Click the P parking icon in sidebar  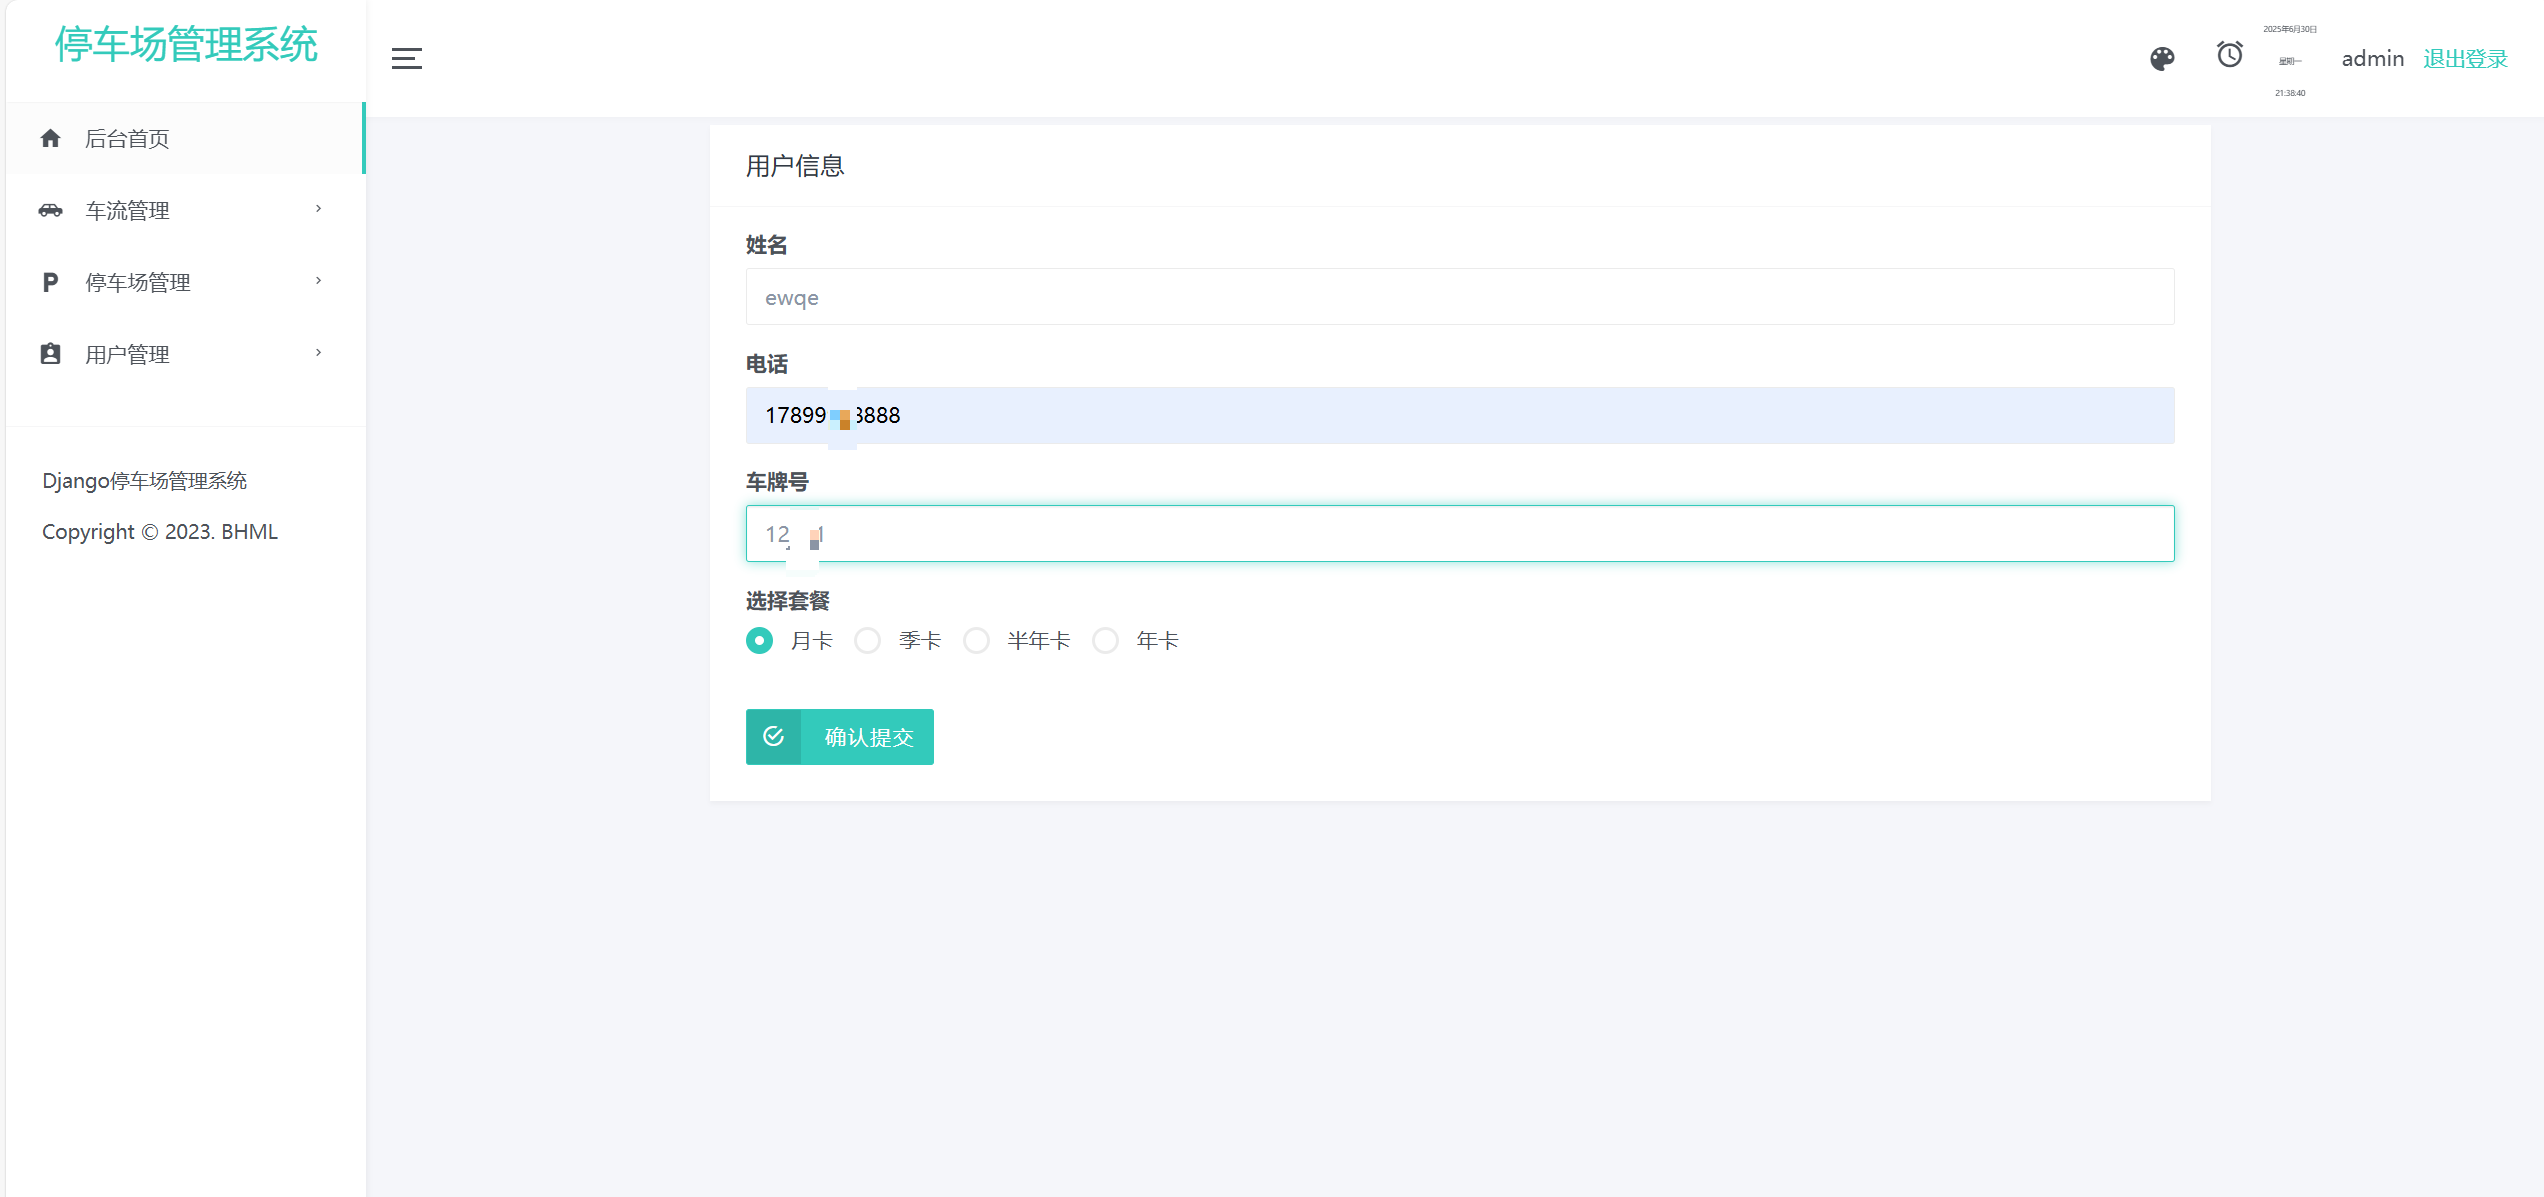coord(50,283)
